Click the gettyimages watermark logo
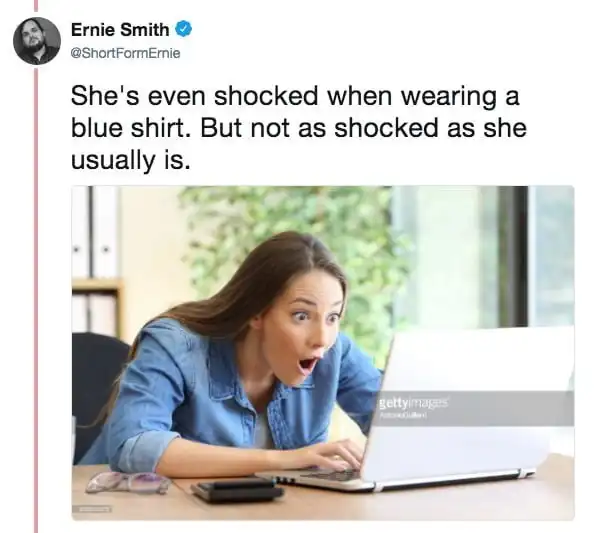Image resolution: width=594 pixels, height=533 pixels. click(414, 403)
